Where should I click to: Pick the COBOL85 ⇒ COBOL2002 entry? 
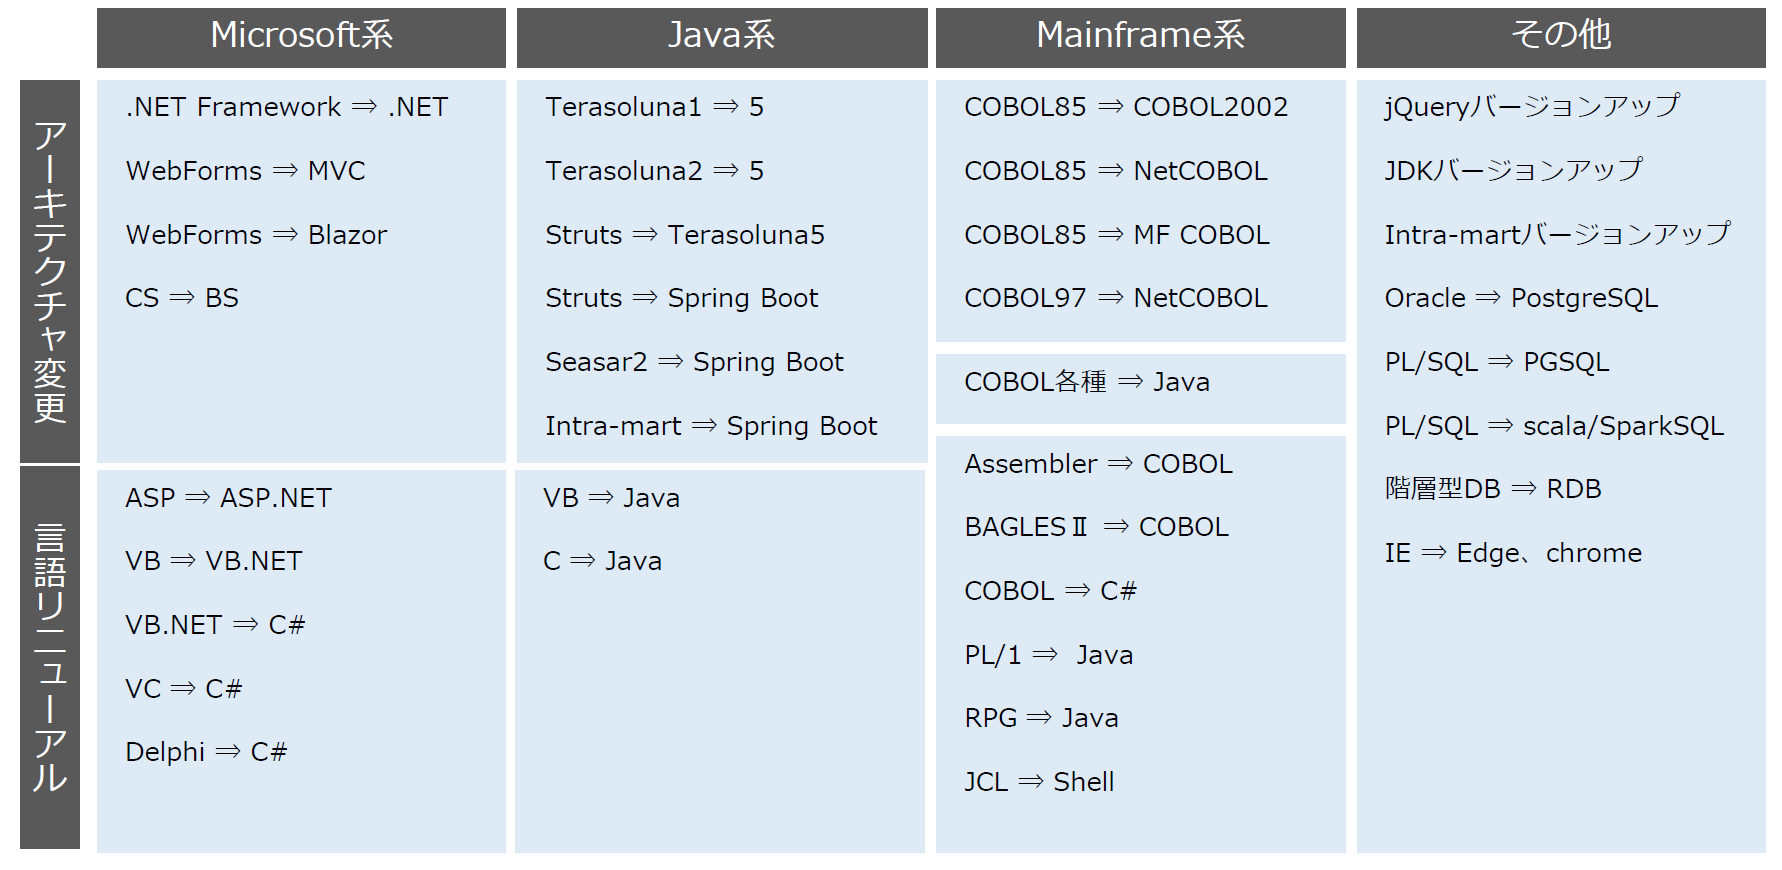coord(1125,107)
